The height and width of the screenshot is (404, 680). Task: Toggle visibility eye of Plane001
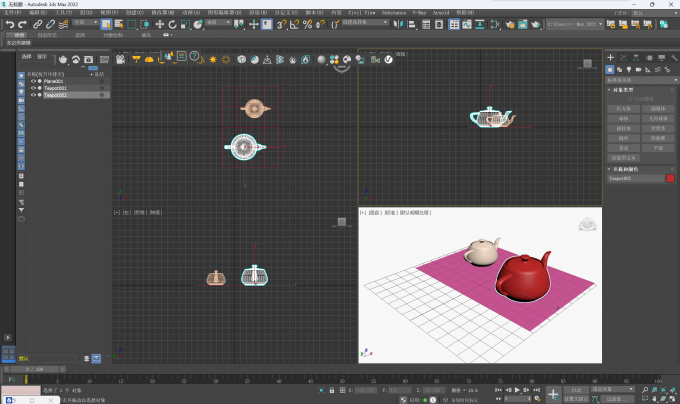pyautogui.click(x=32, y=81)
